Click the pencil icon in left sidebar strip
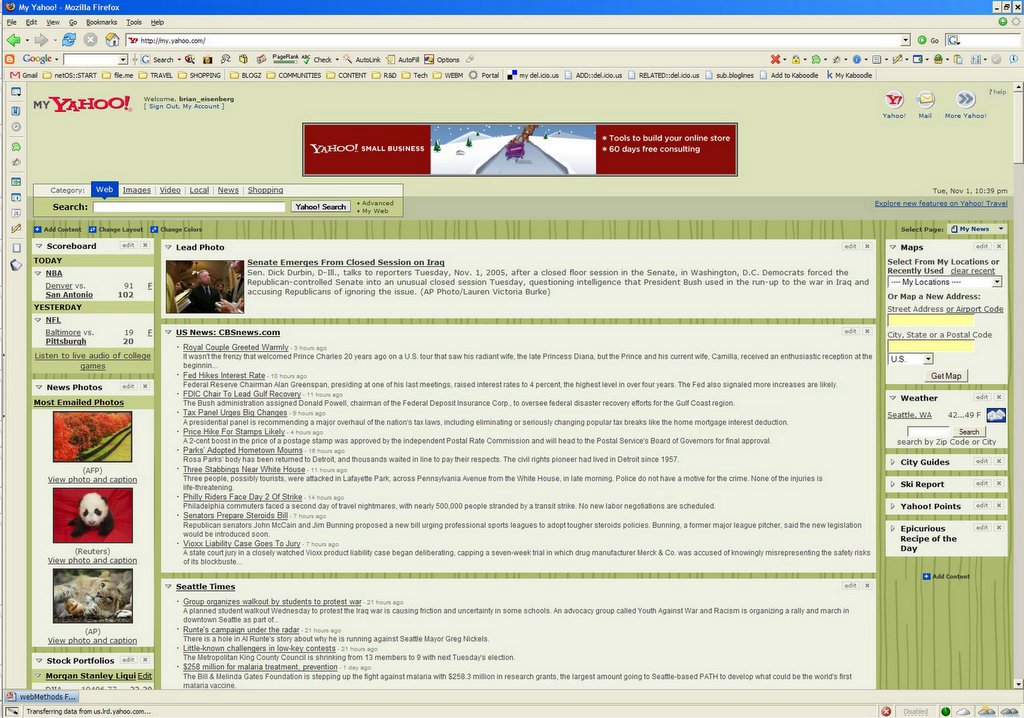The image size is (1024, 718). pos(16,229)
